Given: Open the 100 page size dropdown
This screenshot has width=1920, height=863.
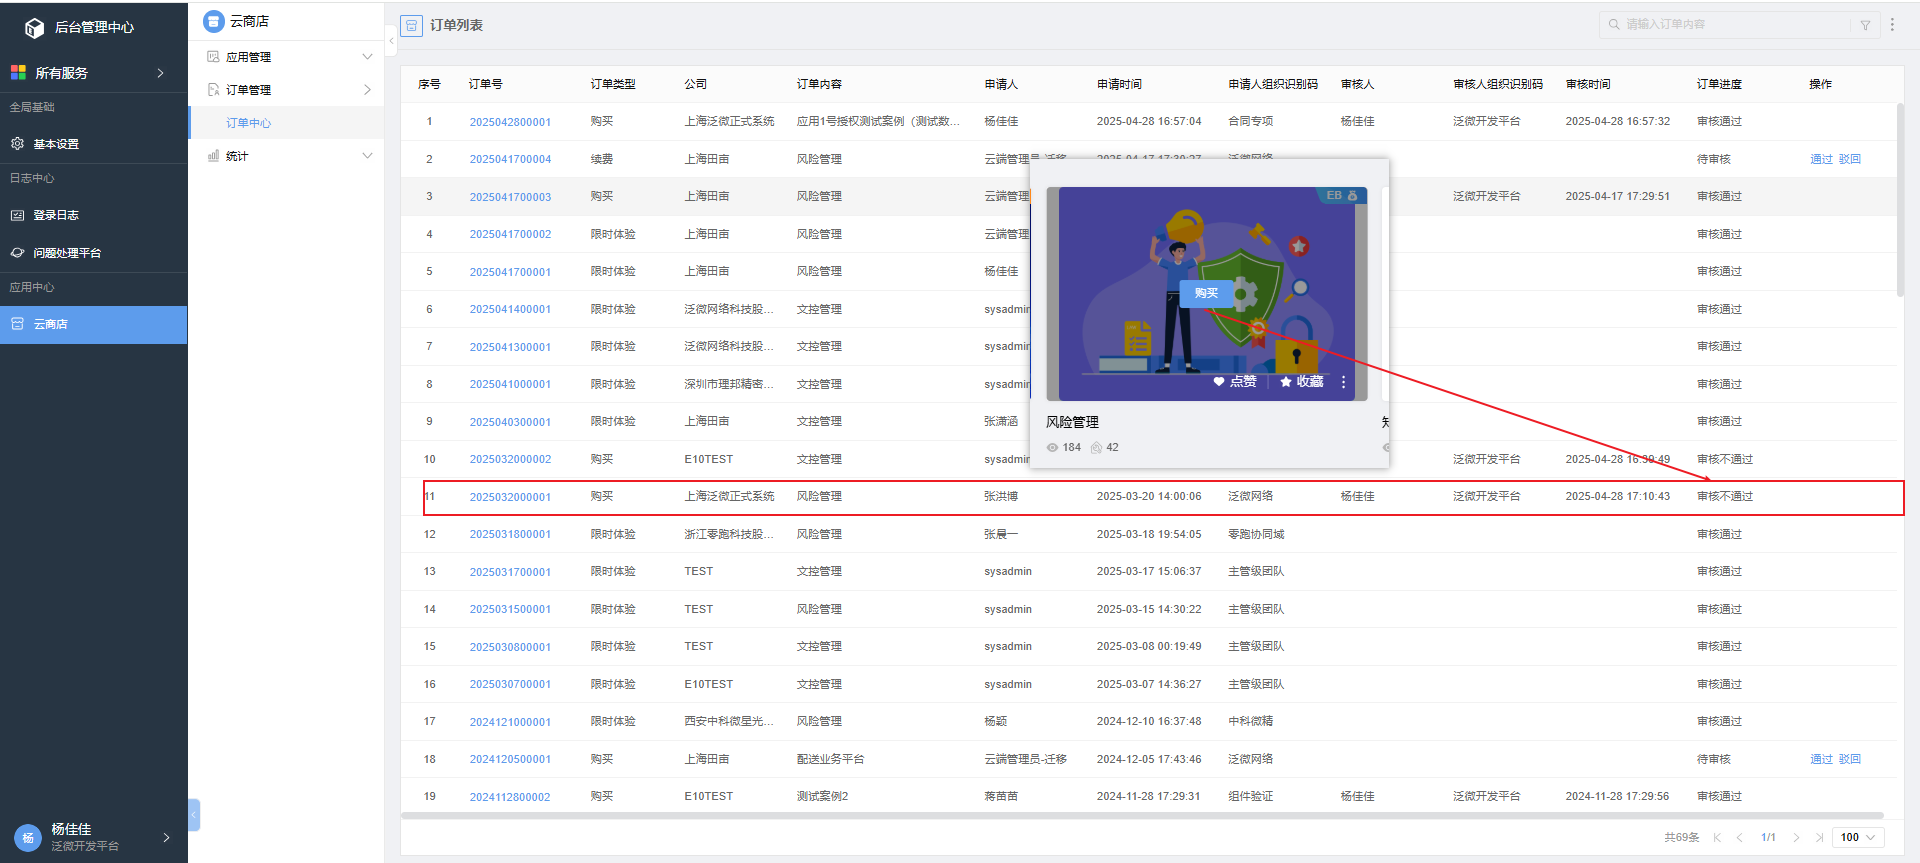Looking at the screenshot, I should tap(1858, 838).
